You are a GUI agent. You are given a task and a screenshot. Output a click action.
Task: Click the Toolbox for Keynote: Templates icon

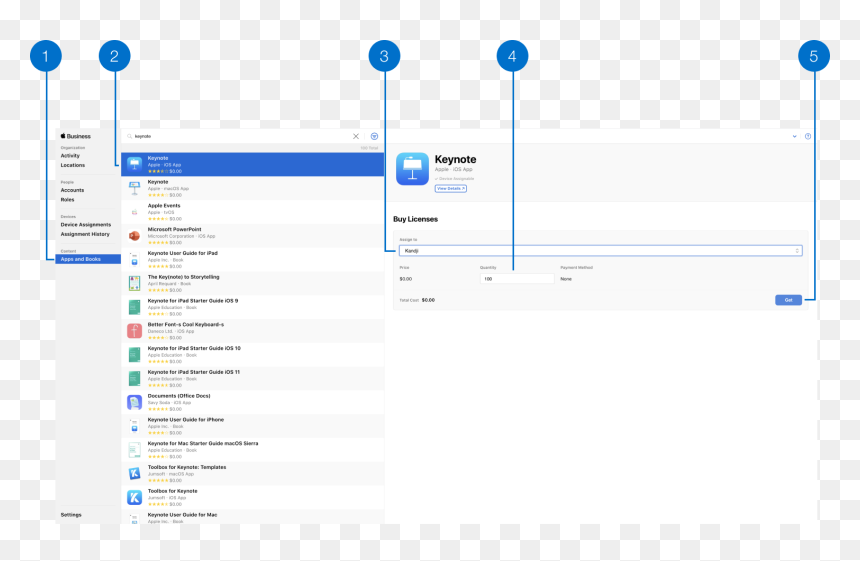tap(134, 473)
